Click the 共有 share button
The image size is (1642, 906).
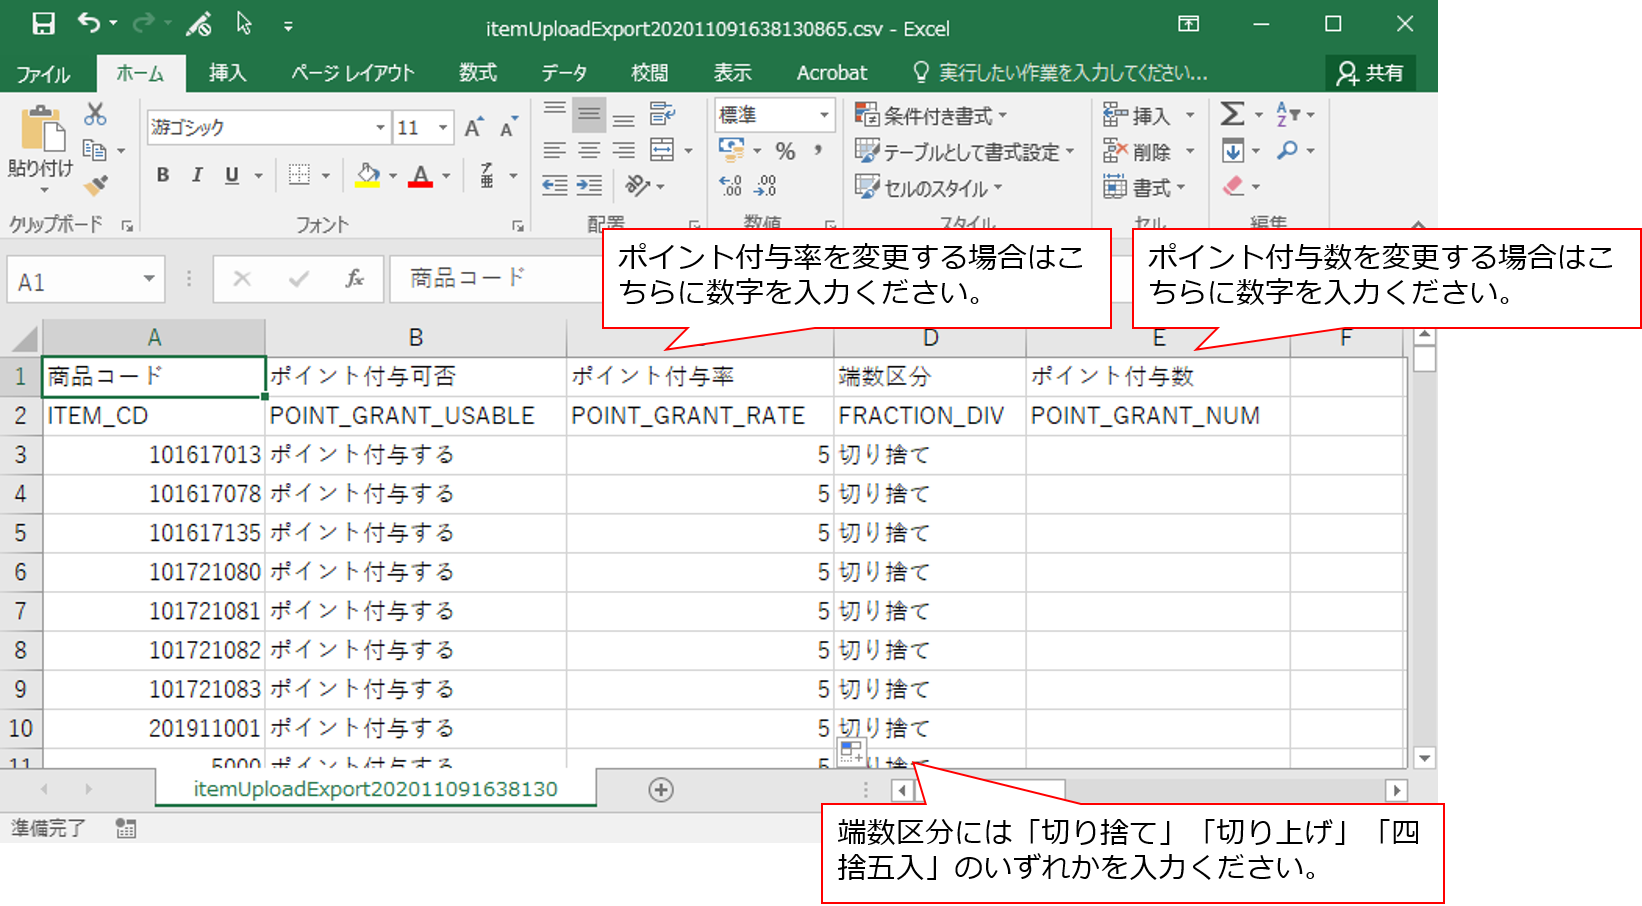1371,73
